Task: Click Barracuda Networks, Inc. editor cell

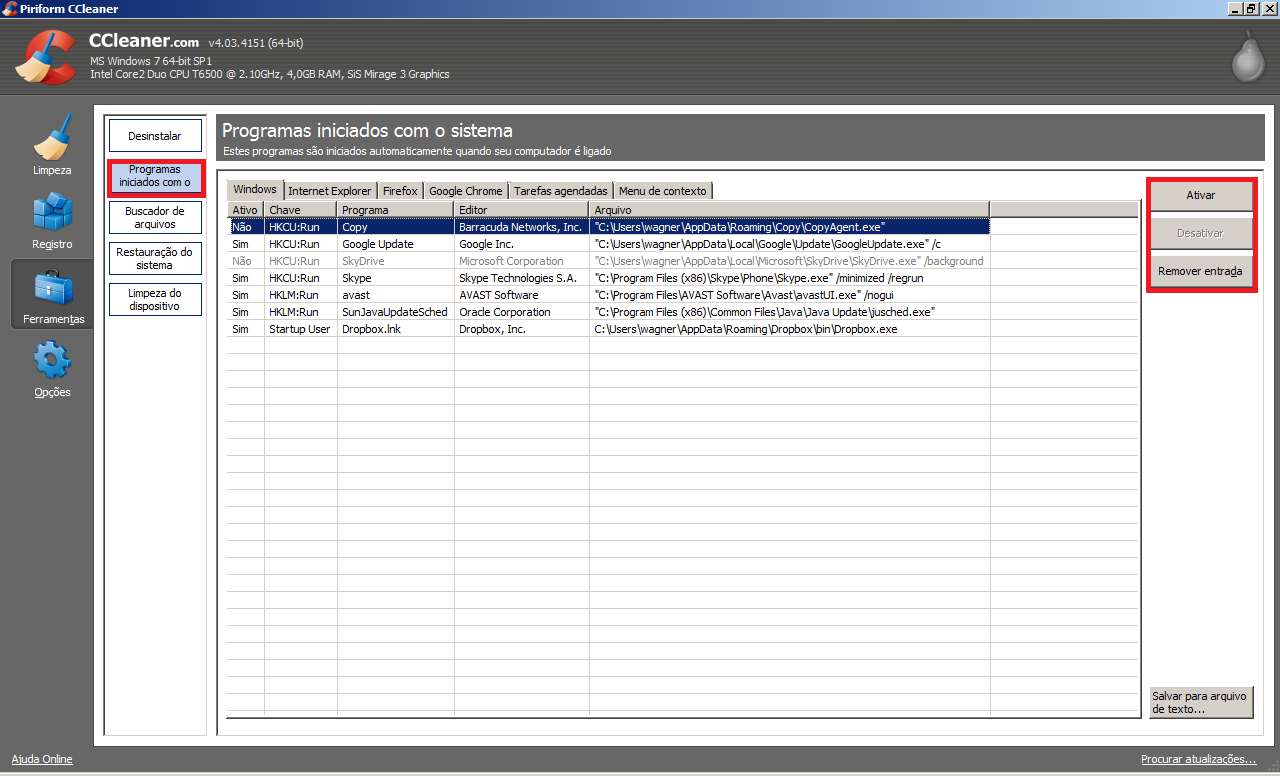Action: (520, 227)
